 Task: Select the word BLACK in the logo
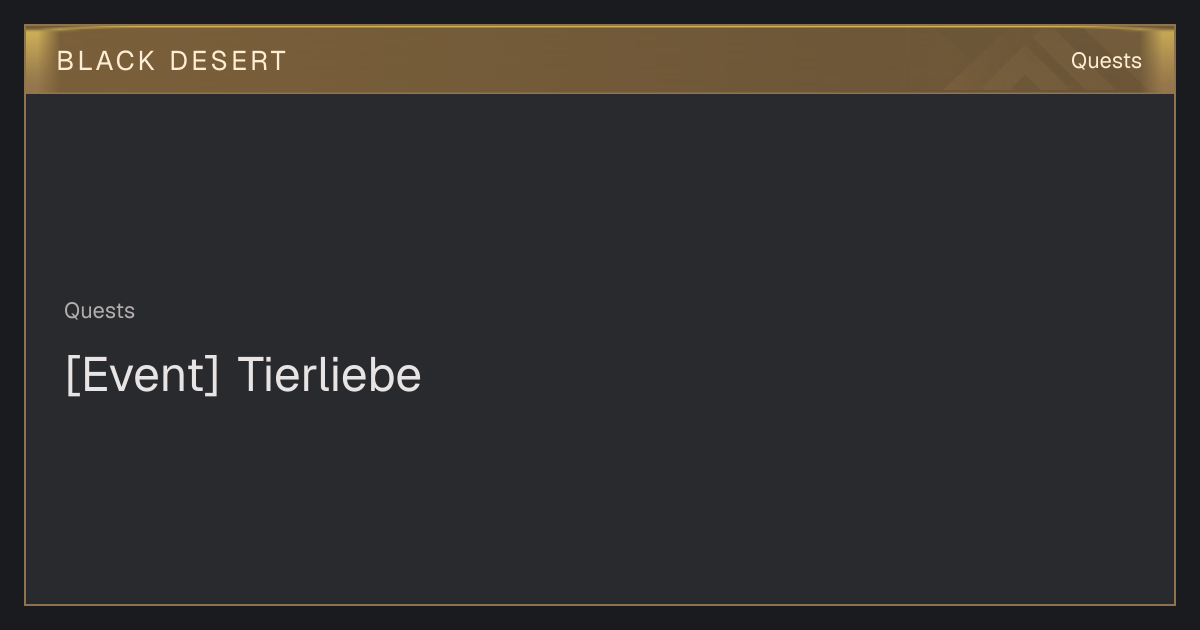[106, 61]
